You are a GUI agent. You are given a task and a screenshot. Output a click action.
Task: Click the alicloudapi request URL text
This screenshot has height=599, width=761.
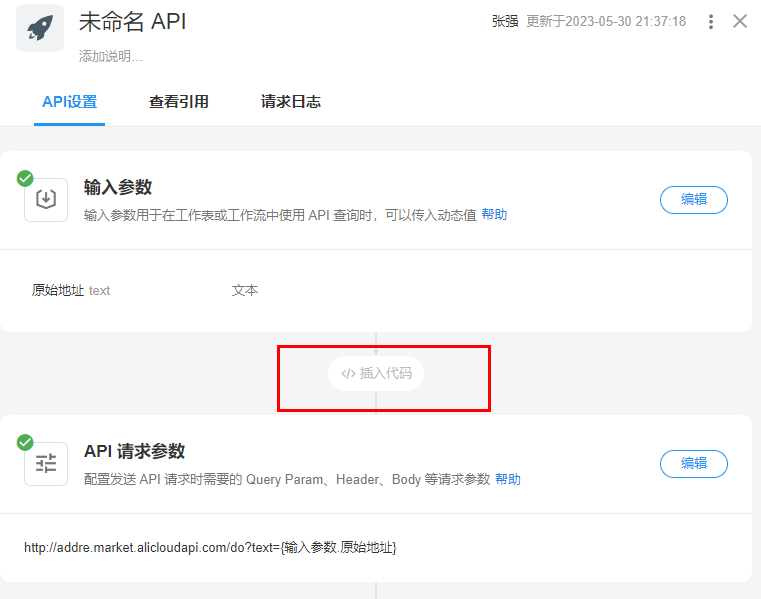coord(210,548)
